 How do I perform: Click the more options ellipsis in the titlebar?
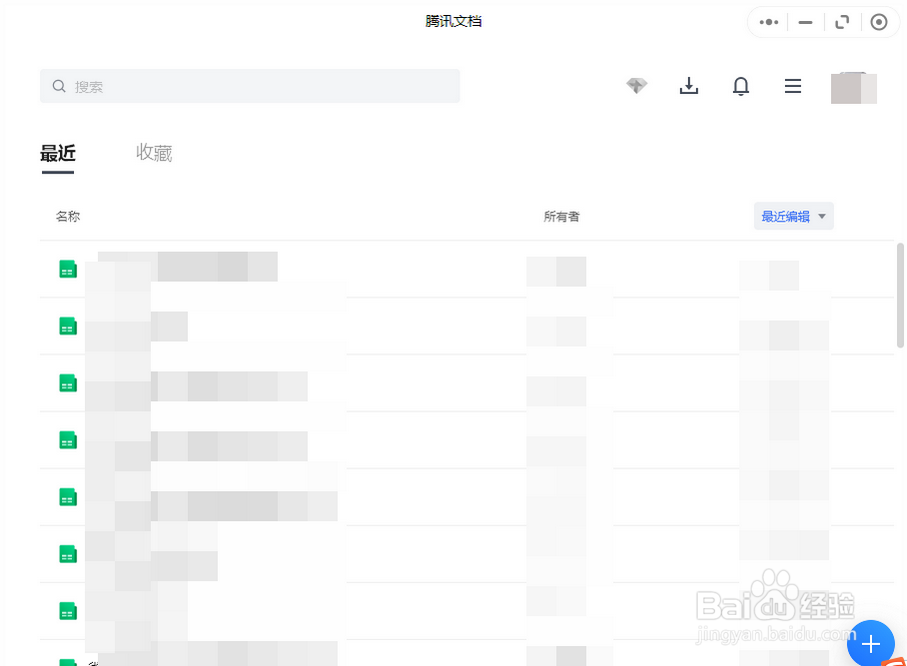tap(767, 21)
